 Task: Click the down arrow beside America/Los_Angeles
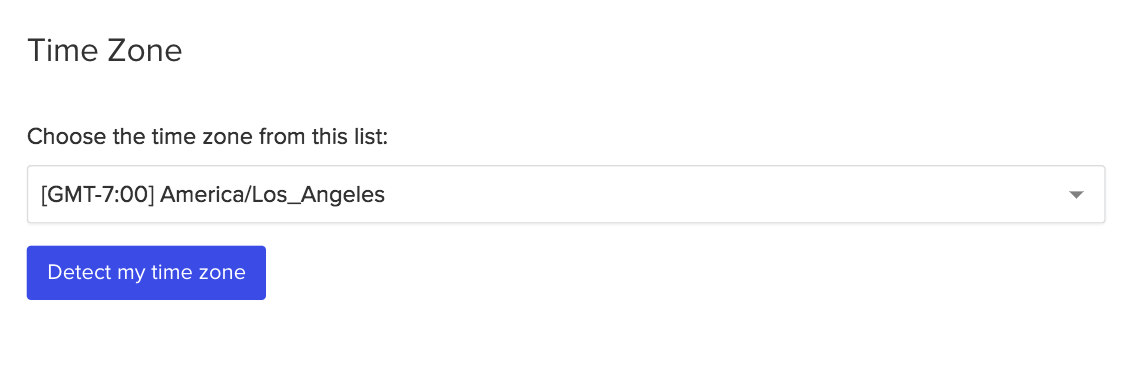pyautogui.click(x=1075, y=195)
